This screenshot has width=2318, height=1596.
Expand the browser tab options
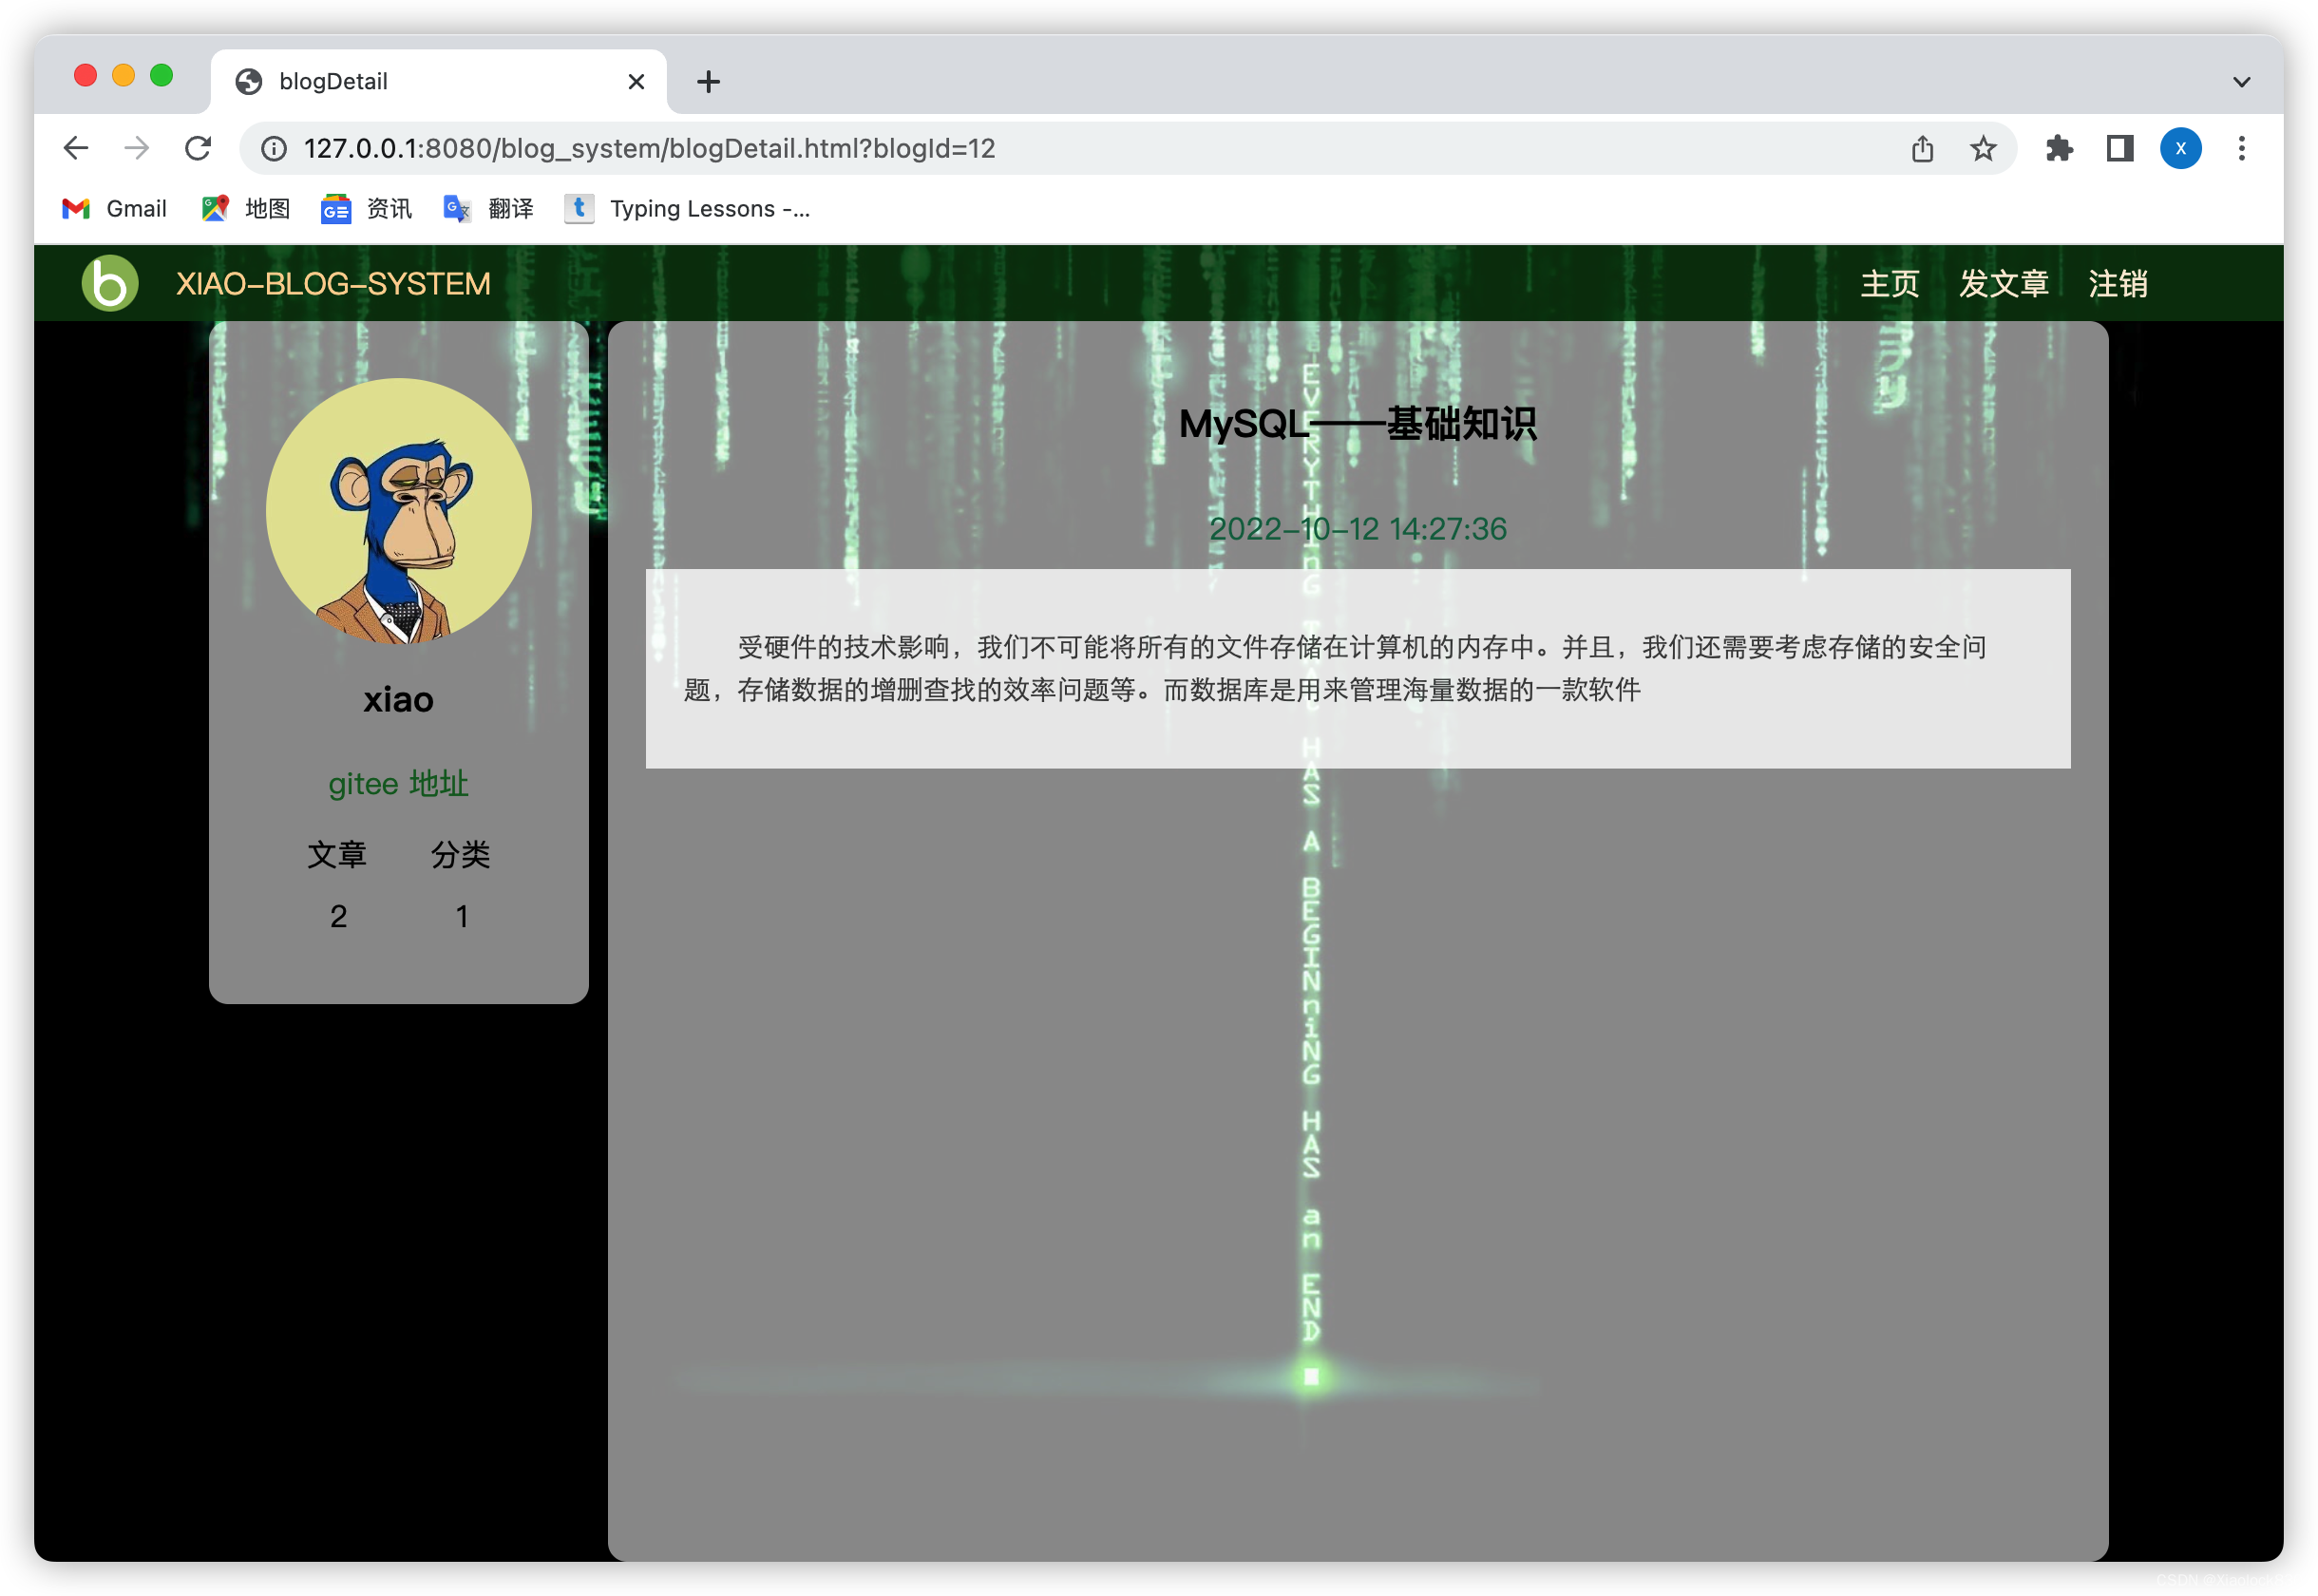point(2240,79)
